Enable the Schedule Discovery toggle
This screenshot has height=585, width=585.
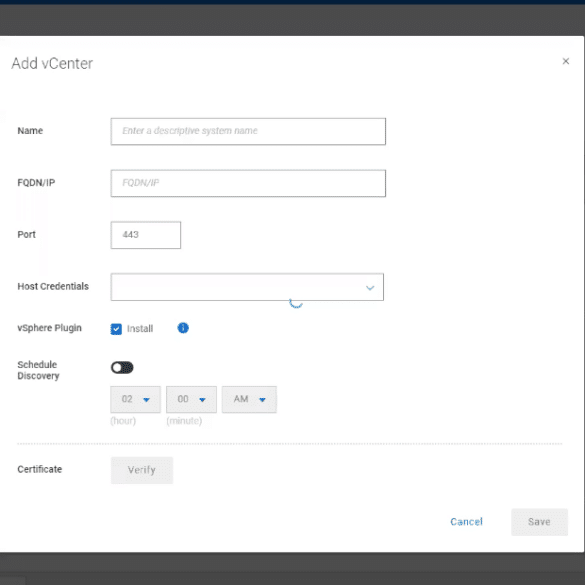pyautogui.click(x=122, y=367)
